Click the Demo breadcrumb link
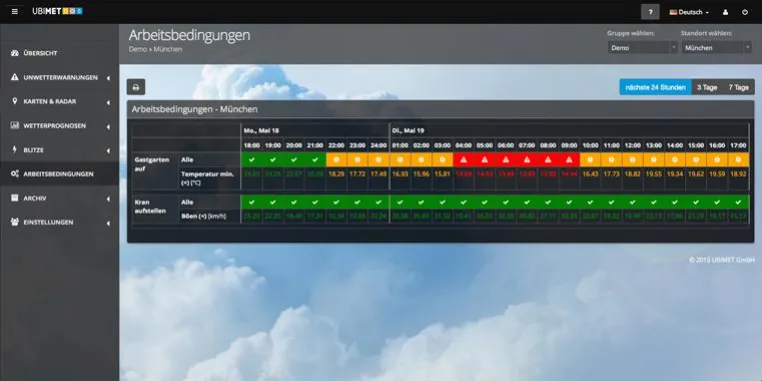The width and height of the screenshot is (762, 381). [x=137, y=50]
